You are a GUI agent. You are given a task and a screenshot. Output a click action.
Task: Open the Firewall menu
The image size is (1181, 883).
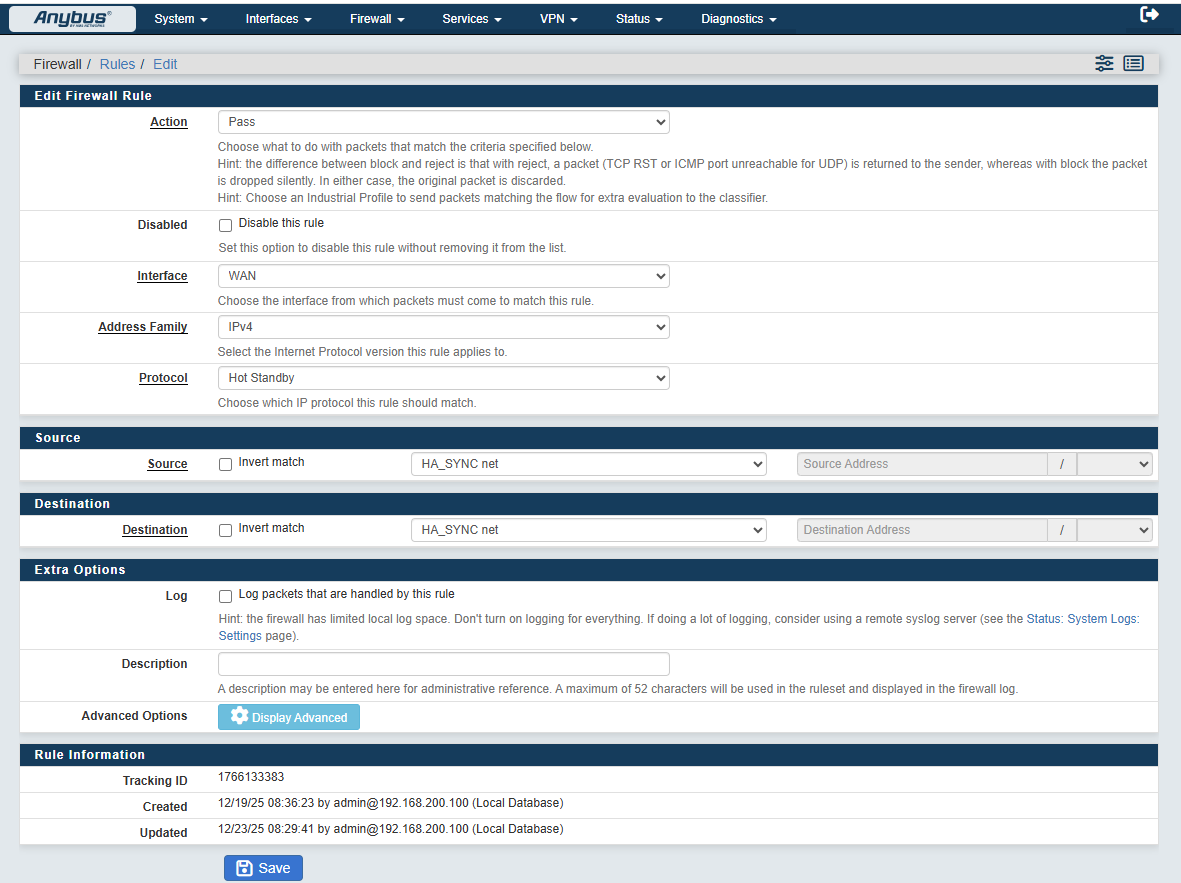[377, 19]
